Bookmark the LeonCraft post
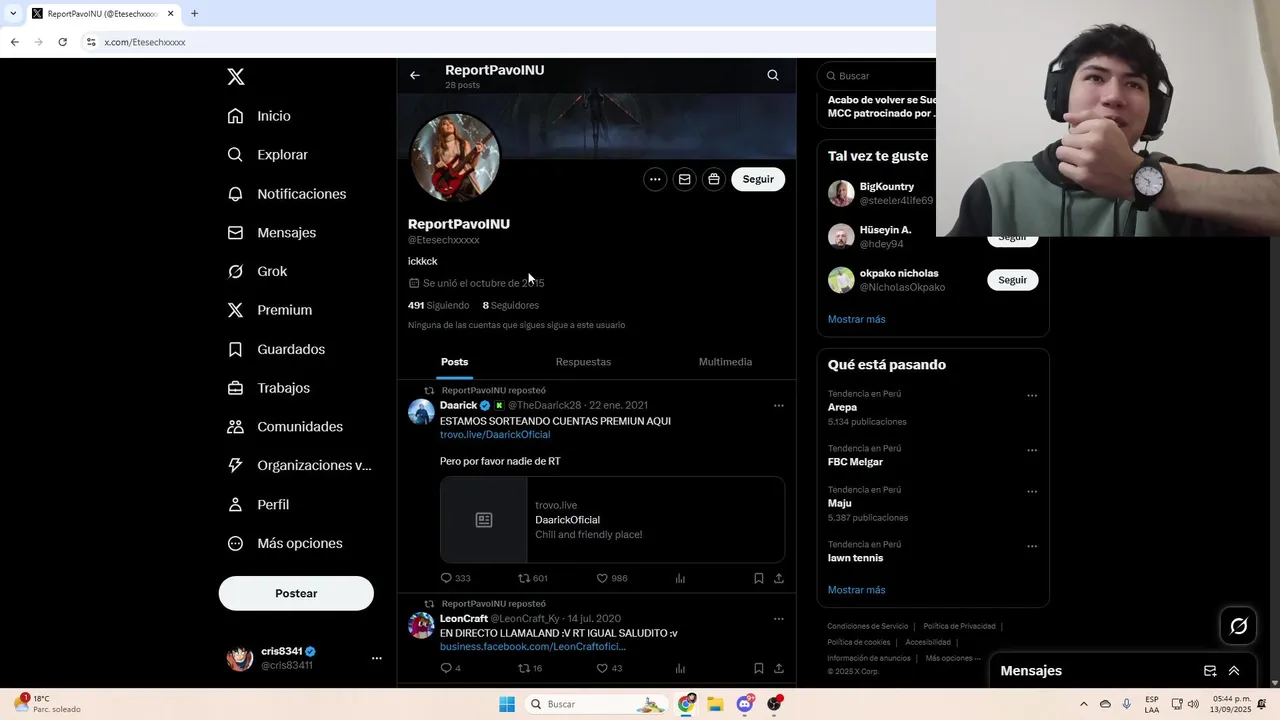 pos(759,668)
